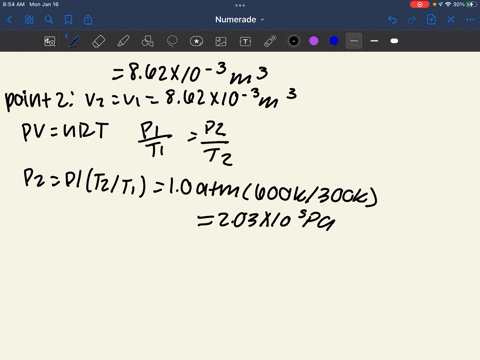Screen dimensions: 480x360
Task: Select the medium stroke width
Action: (374, 41)
